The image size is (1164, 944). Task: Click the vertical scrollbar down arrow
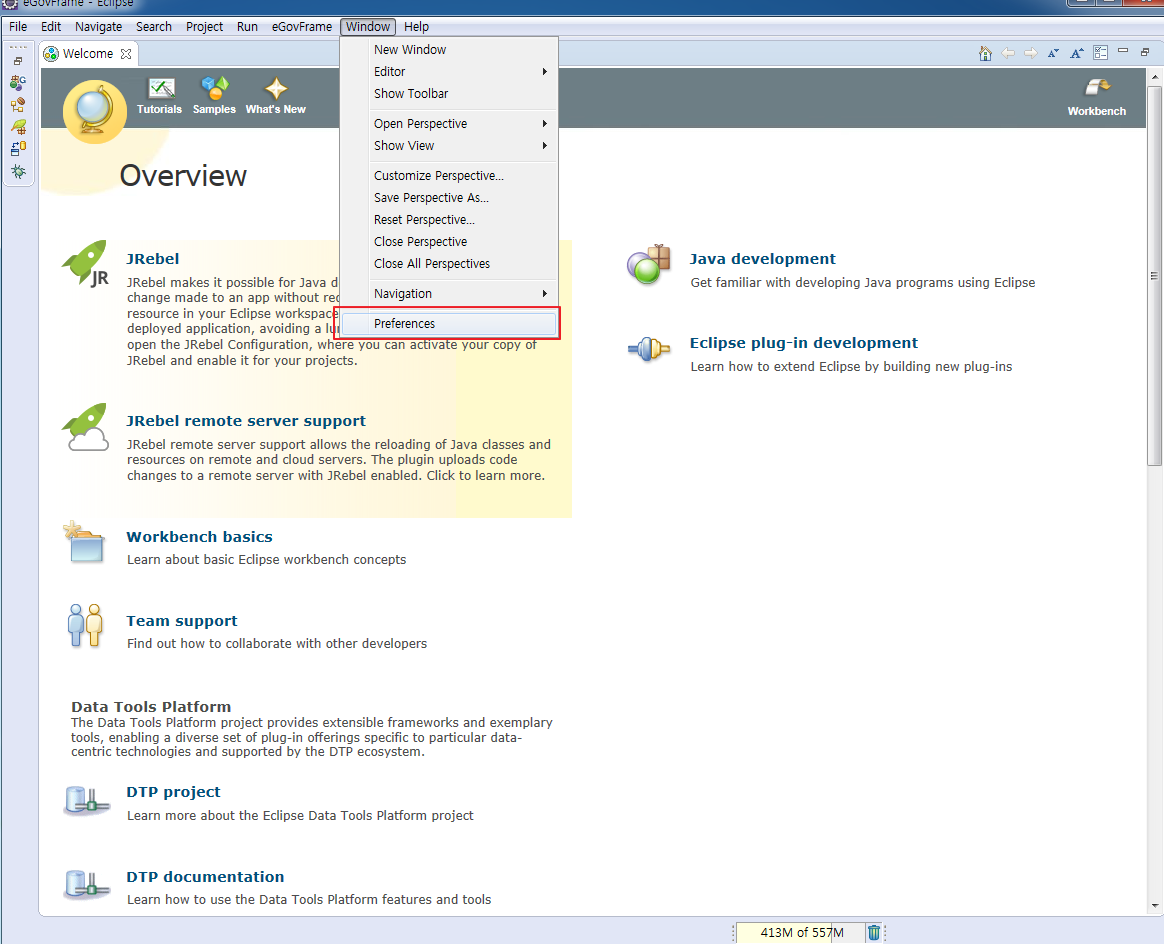(x=1154, y=906)
